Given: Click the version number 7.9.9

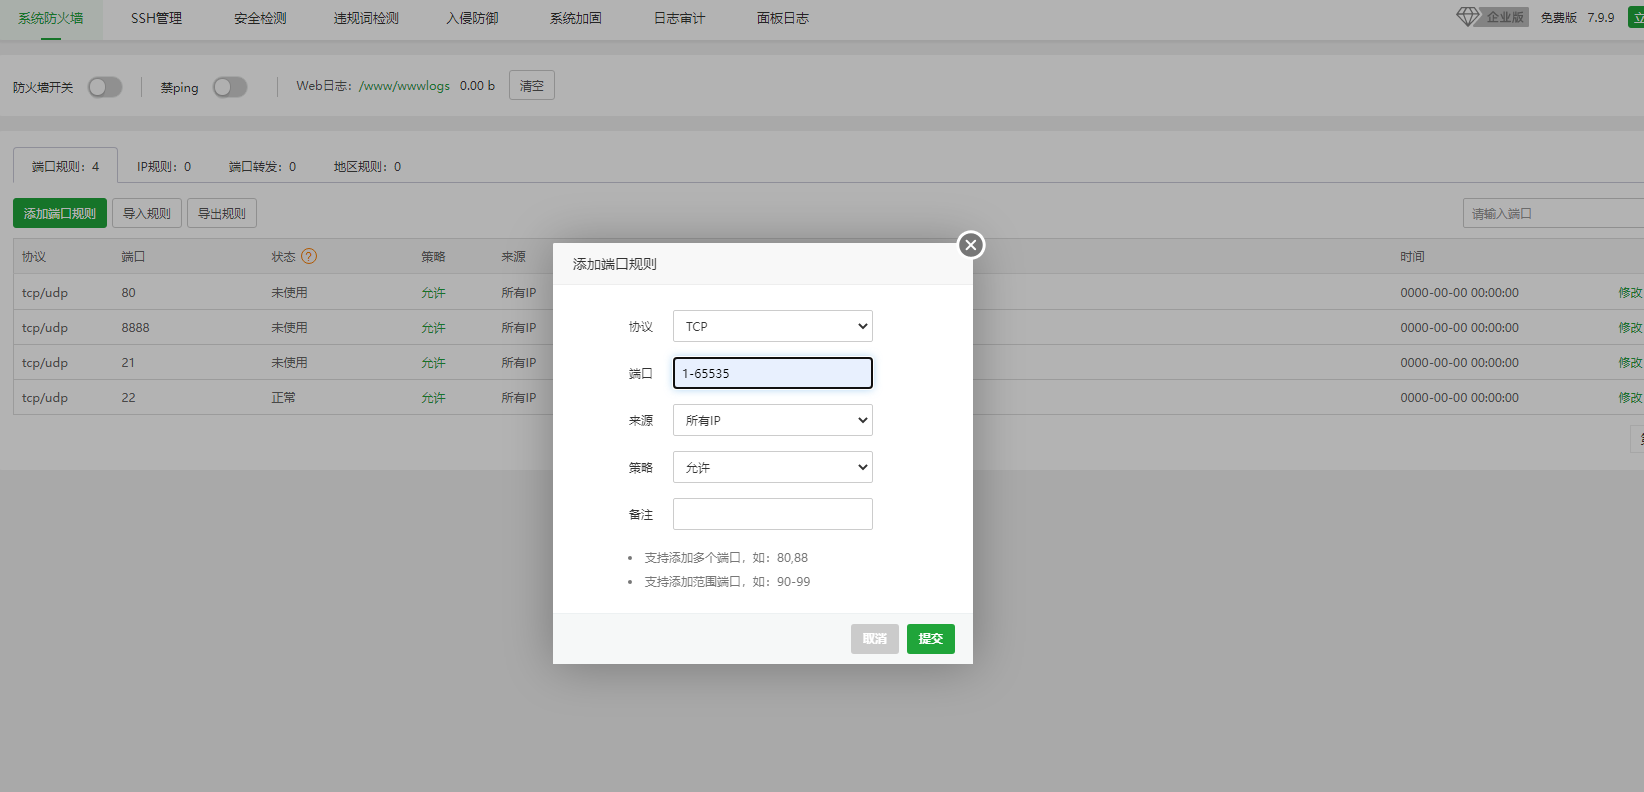Looking at the screenshot, I should click(1601, 17).
